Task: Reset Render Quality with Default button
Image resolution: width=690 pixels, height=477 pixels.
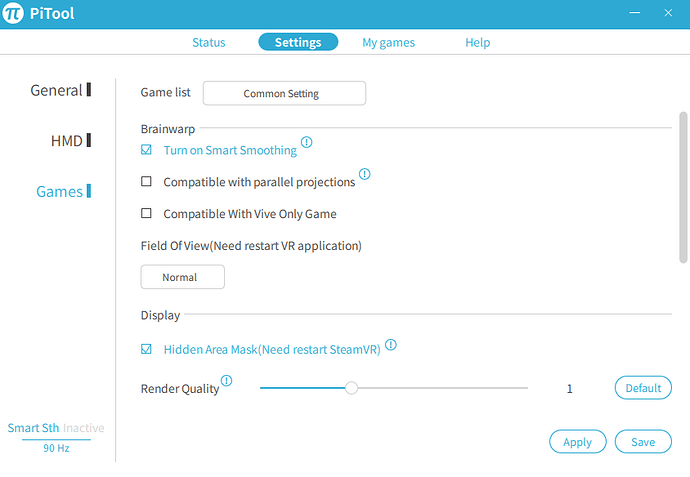Action: tap(643, 388)
